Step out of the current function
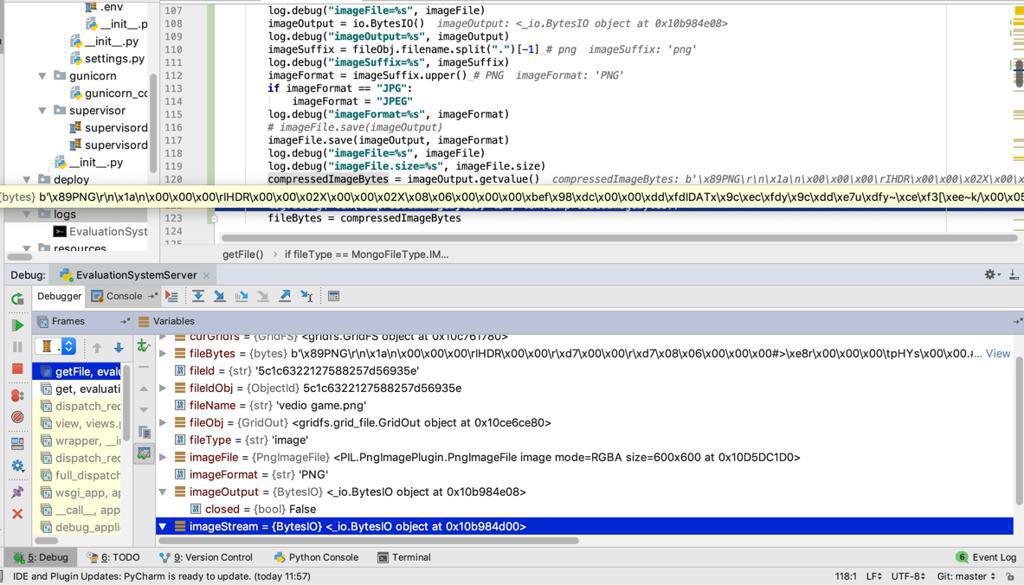 (x=285, y=296)
